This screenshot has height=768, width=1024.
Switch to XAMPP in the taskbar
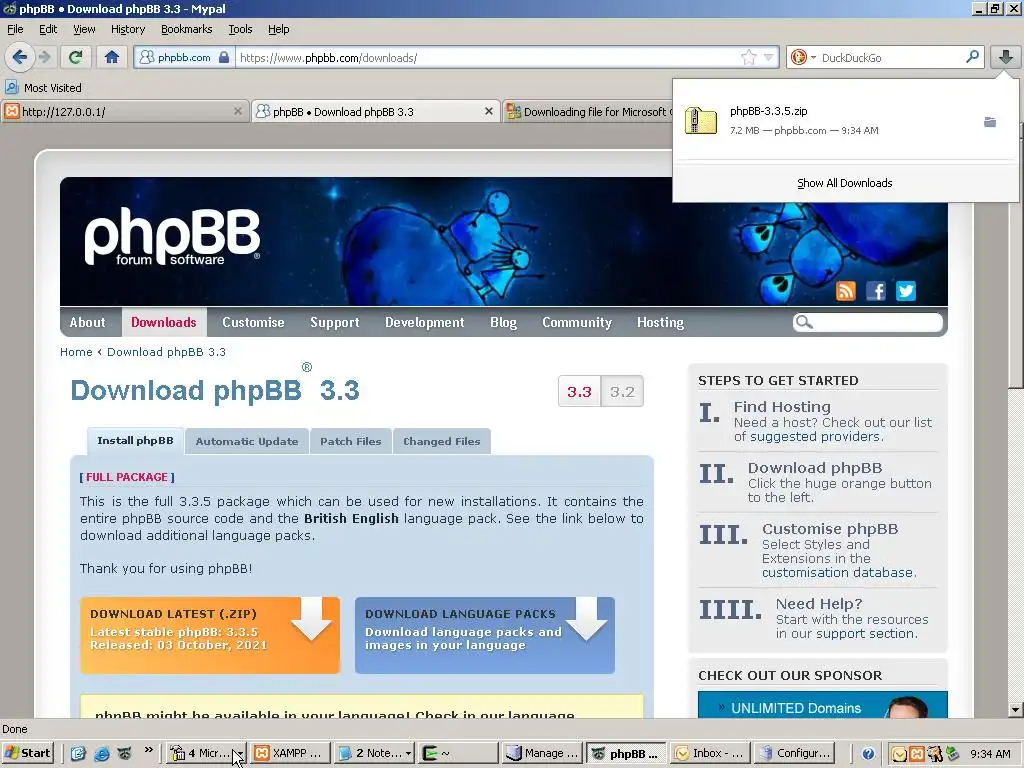click(x=290, y=753)
